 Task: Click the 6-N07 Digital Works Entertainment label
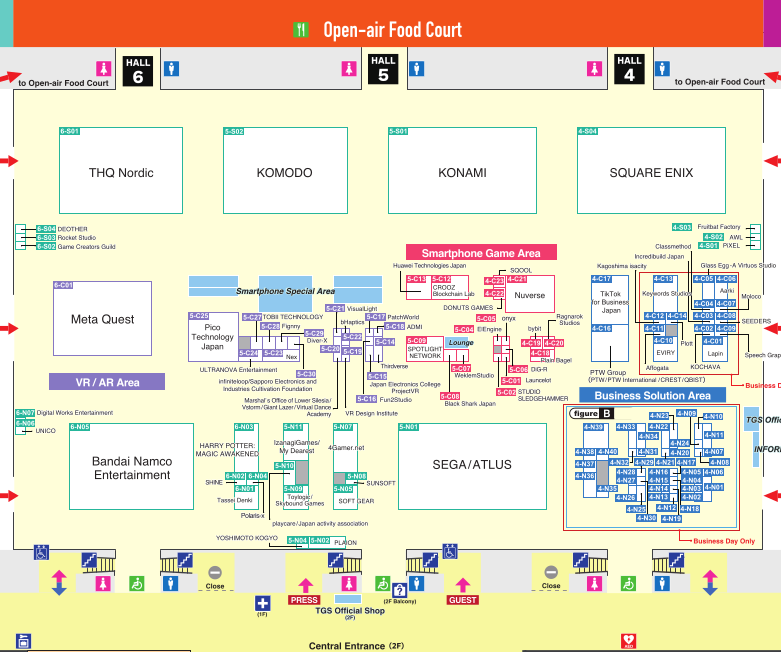(x=64, y=412)
